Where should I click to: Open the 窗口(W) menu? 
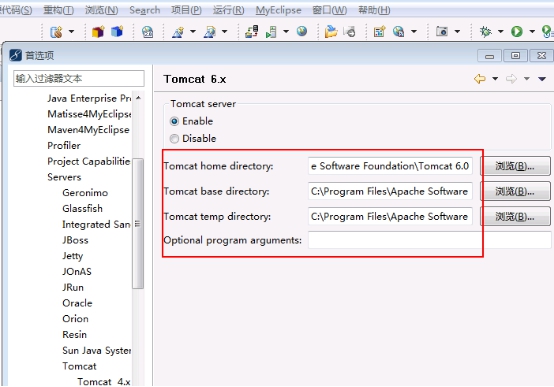click(x=330, y=10)
